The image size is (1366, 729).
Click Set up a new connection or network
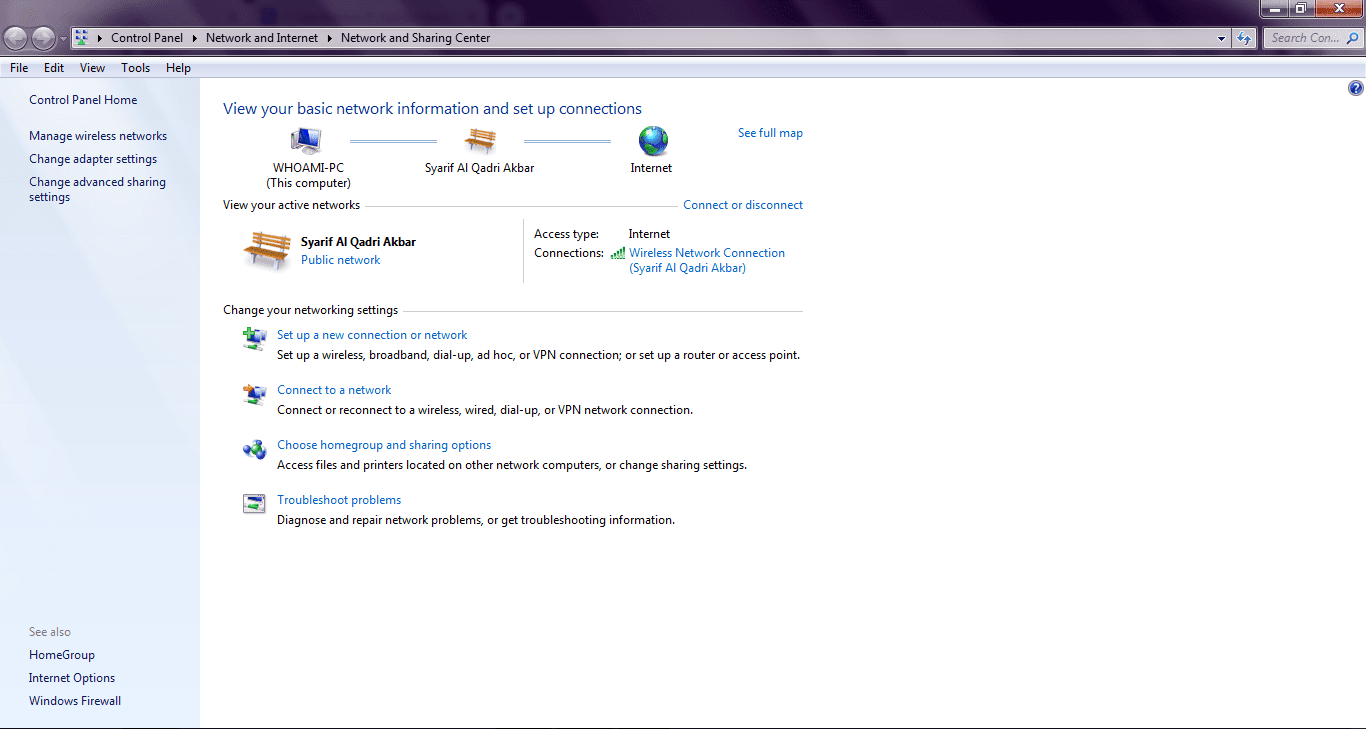pos(372,335)
